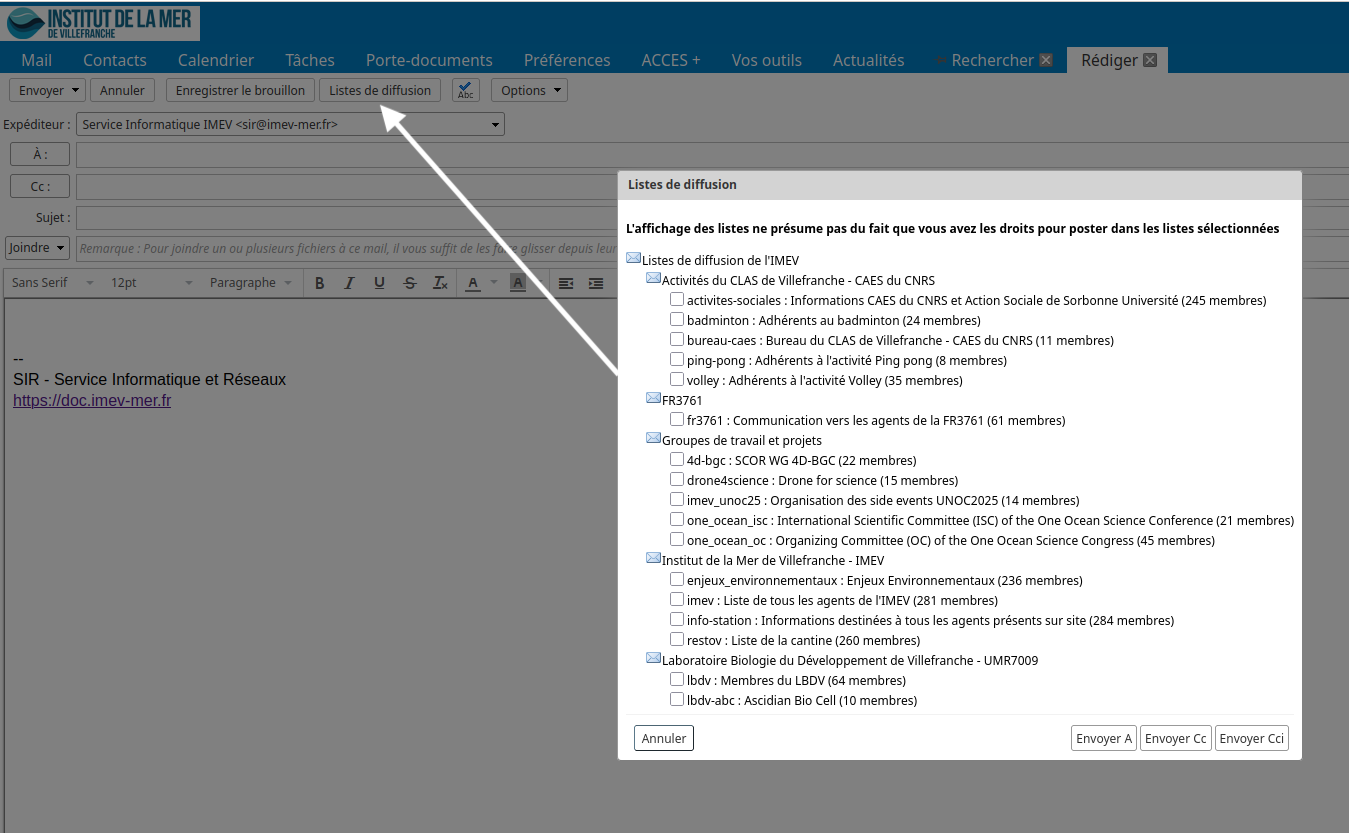Switch to the Contacts tab

(115, 60)
